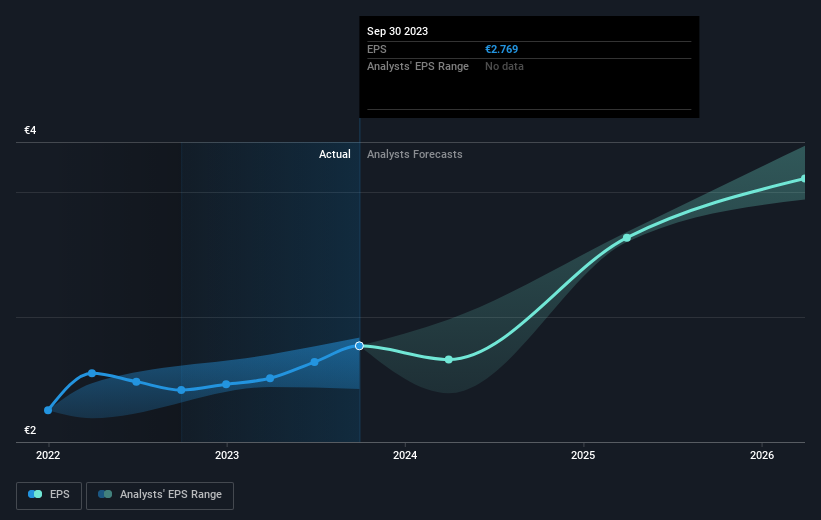
Task: Click the Analysts' EPS Range legend color icon
Action: pos(105,494)
